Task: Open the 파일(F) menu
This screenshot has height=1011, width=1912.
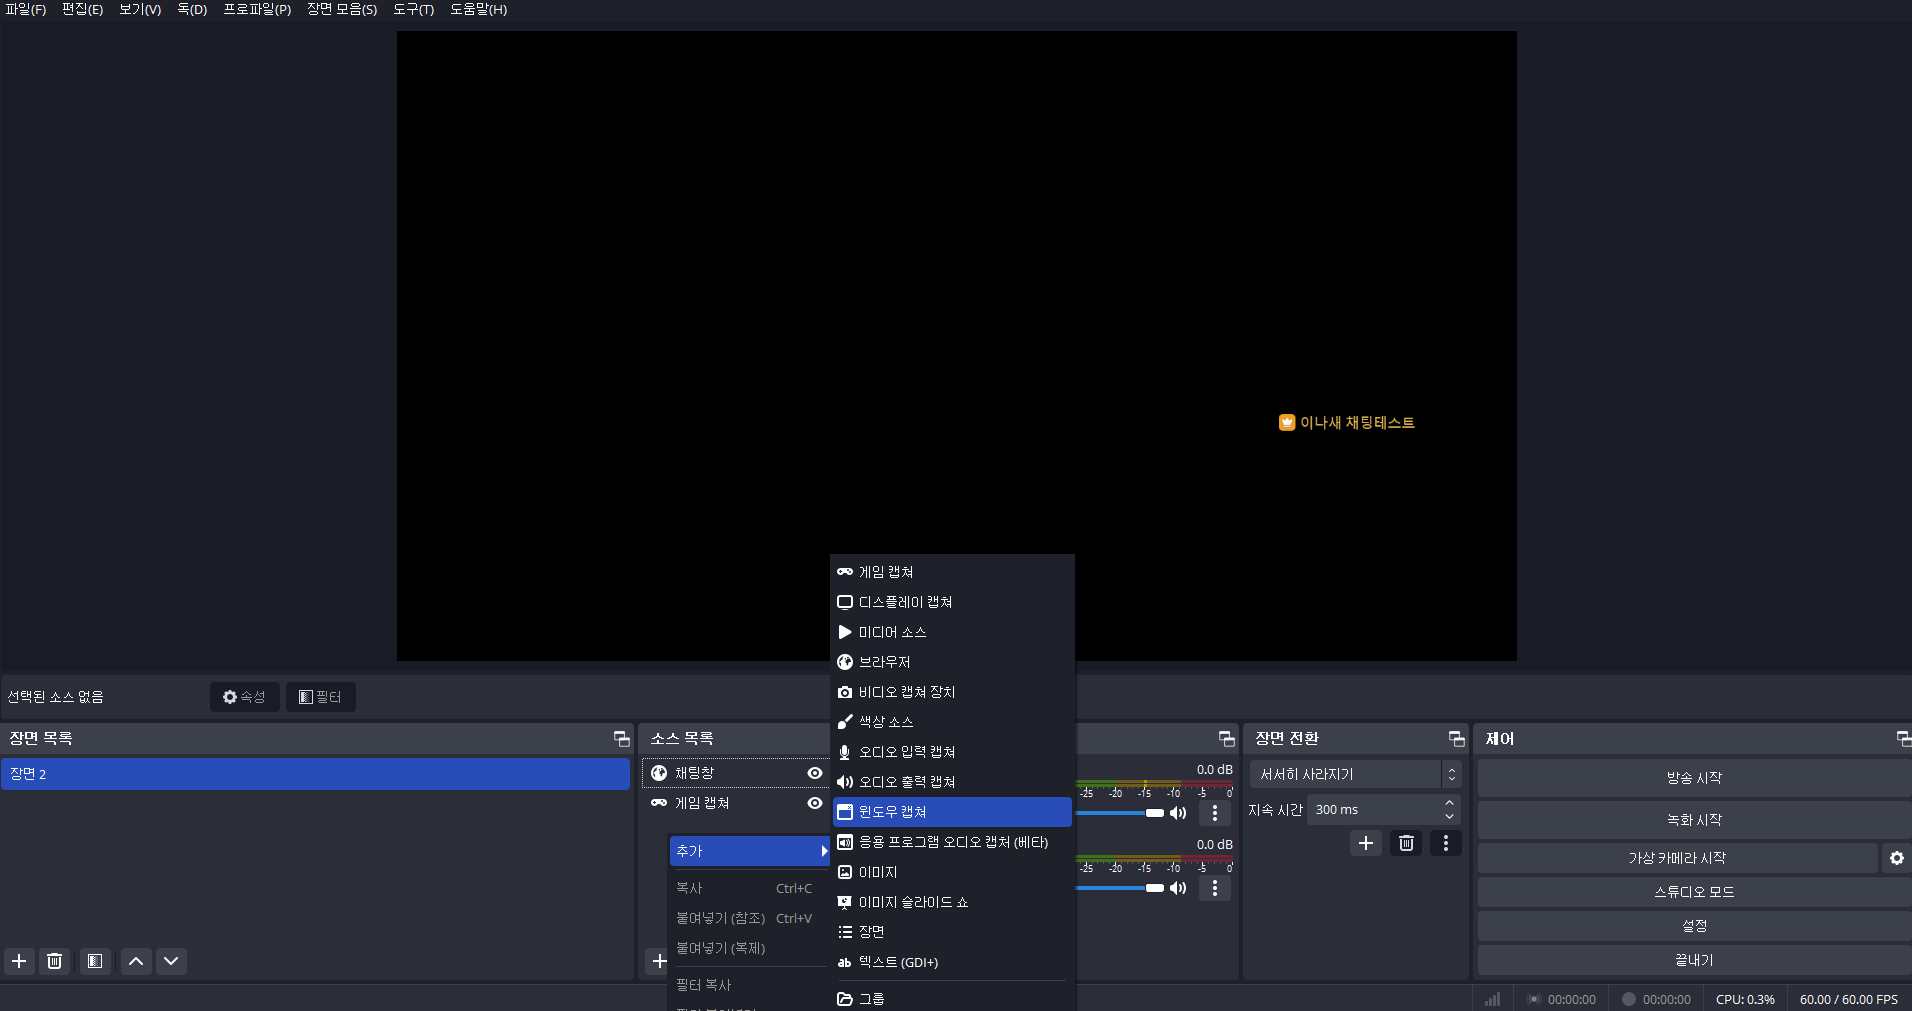Action: [26, 10]
